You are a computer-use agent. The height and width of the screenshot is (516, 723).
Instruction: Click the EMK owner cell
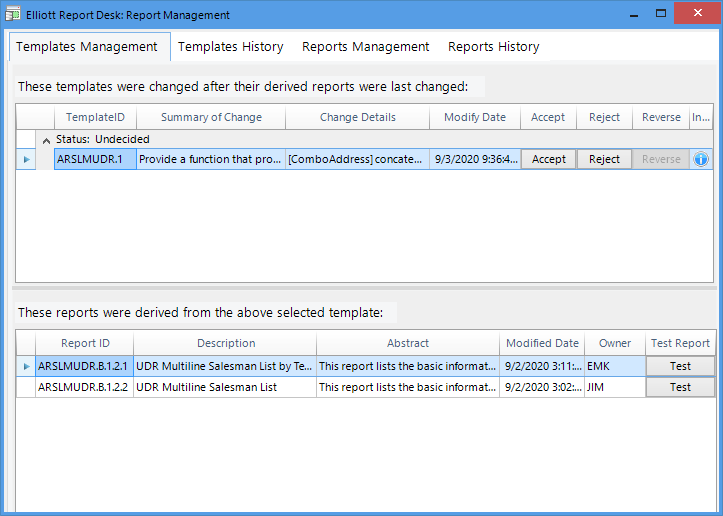click(615, 366)
